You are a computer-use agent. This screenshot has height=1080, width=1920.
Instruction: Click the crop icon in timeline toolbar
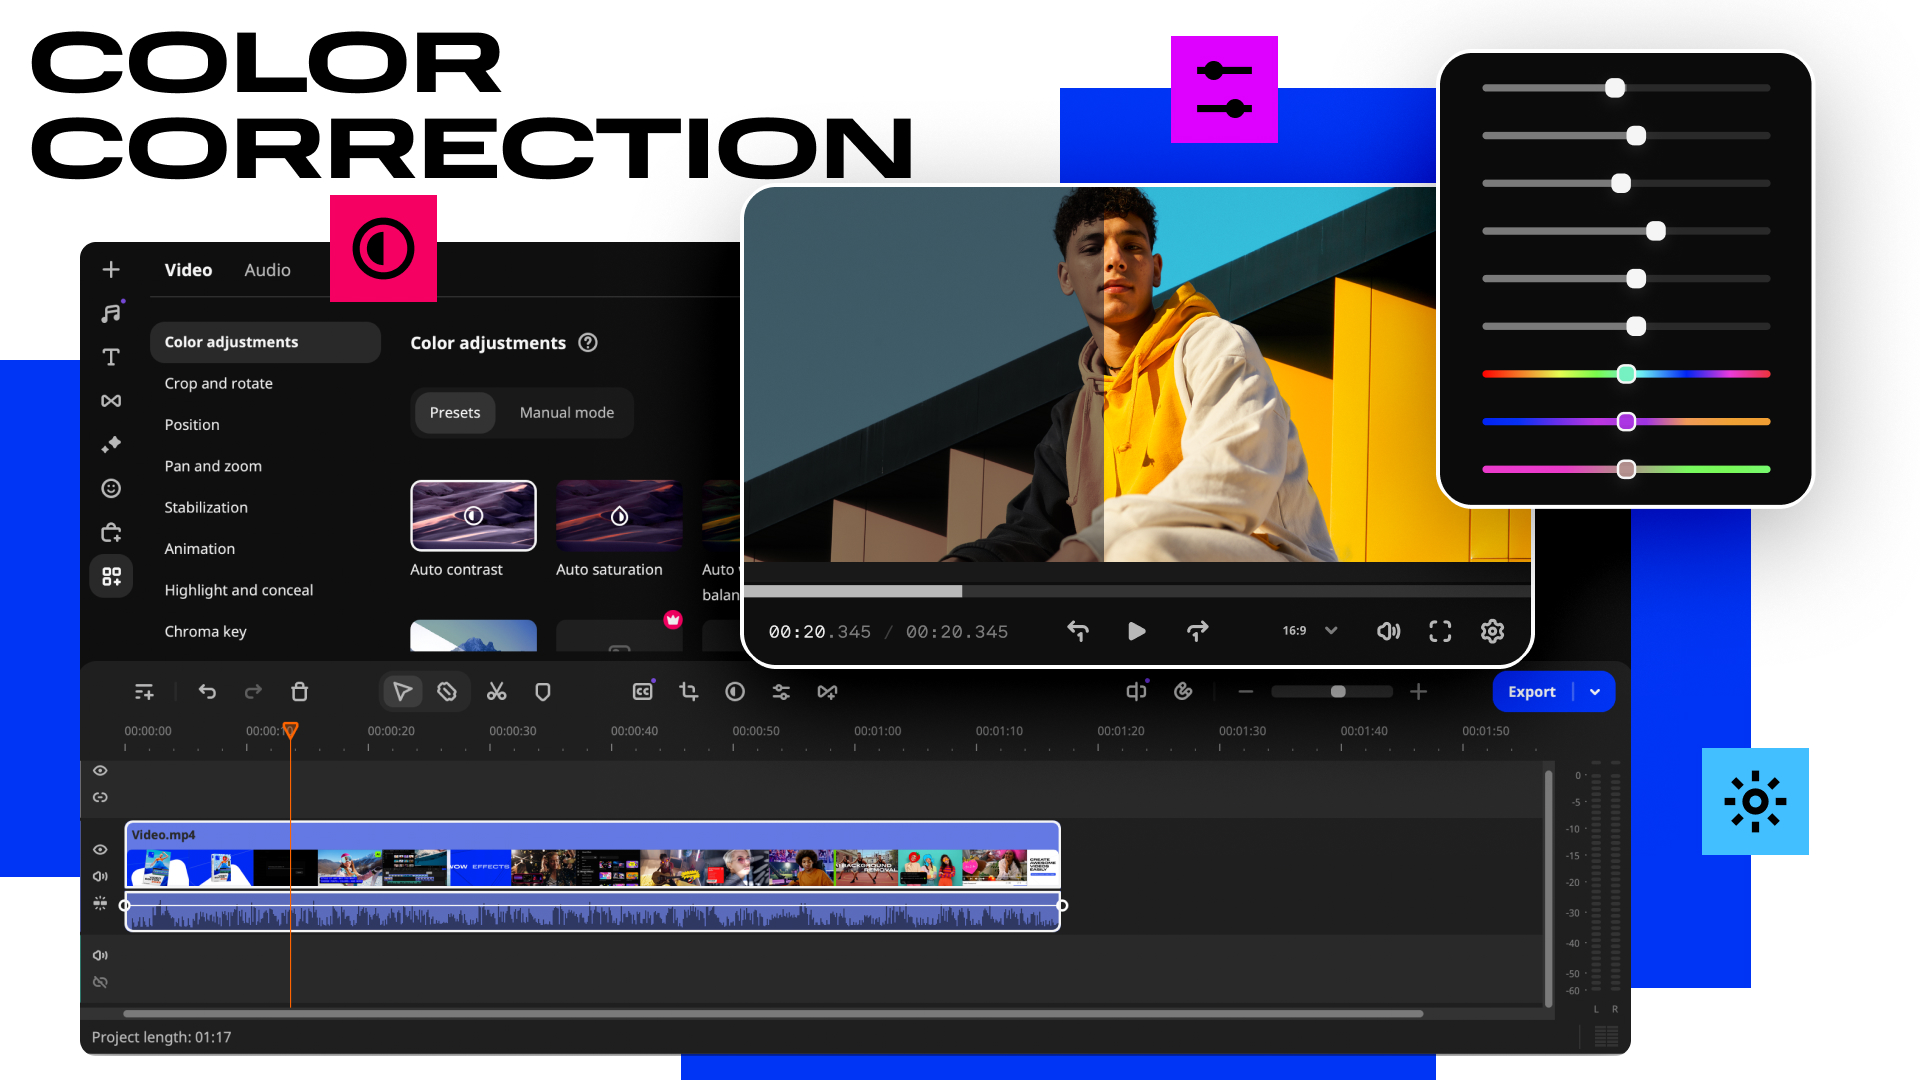click(x=688, y=692)
